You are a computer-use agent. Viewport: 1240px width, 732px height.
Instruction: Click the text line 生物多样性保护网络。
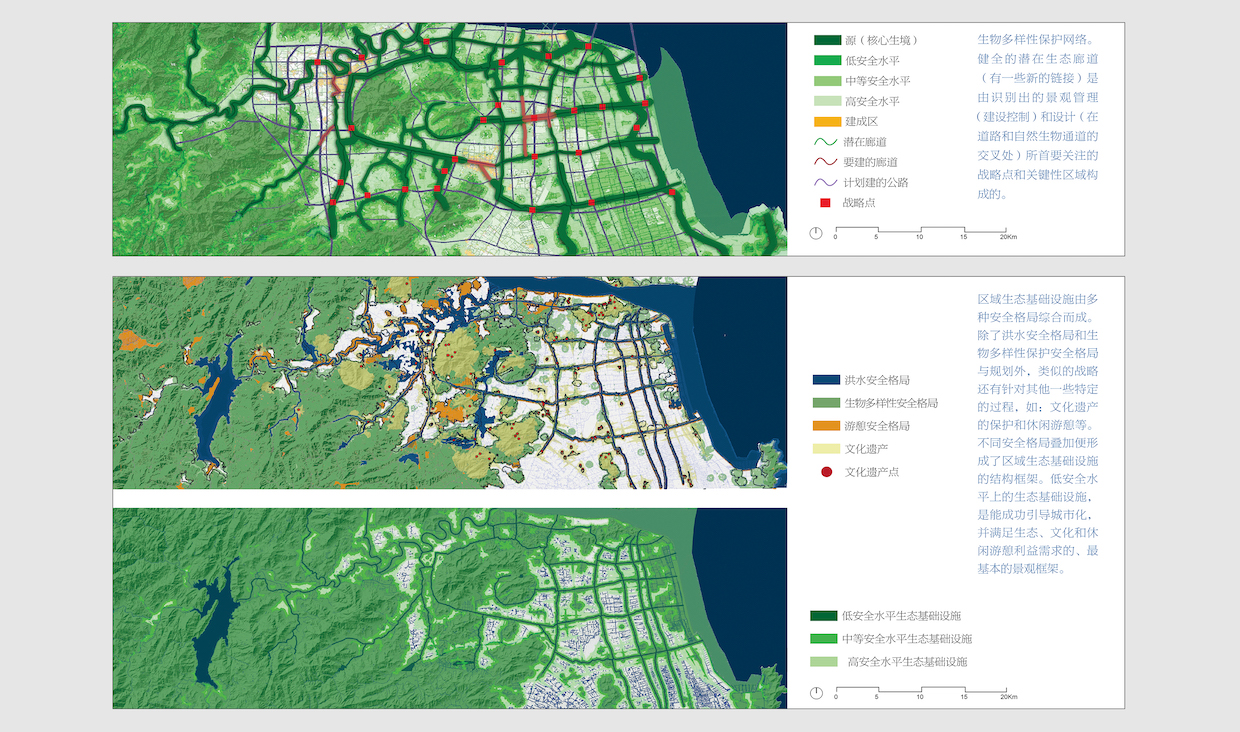point(1036,40)
